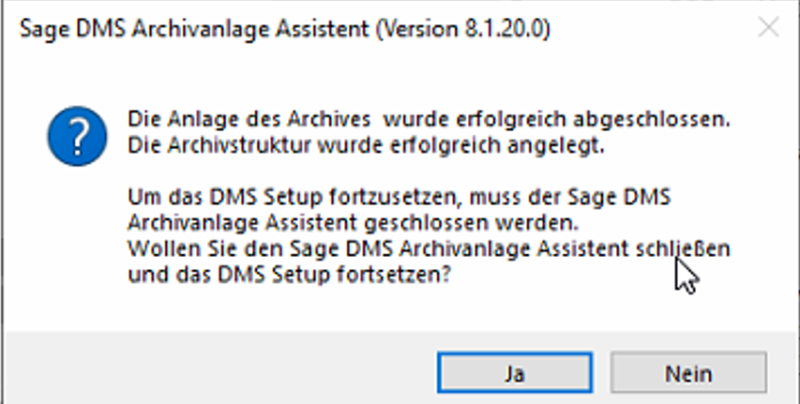Viewport: 800px width, 404px height.
Task: Close the dialog with the X button
Action: pos(769,28)
